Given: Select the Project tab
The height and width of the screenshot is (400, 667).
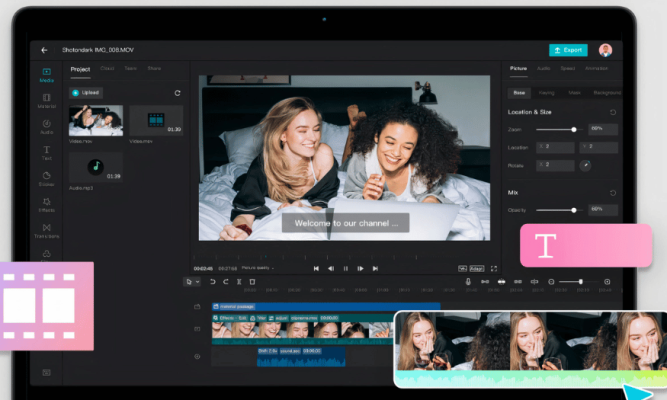Looking at the screenshot, I should [x=80, y=68].
